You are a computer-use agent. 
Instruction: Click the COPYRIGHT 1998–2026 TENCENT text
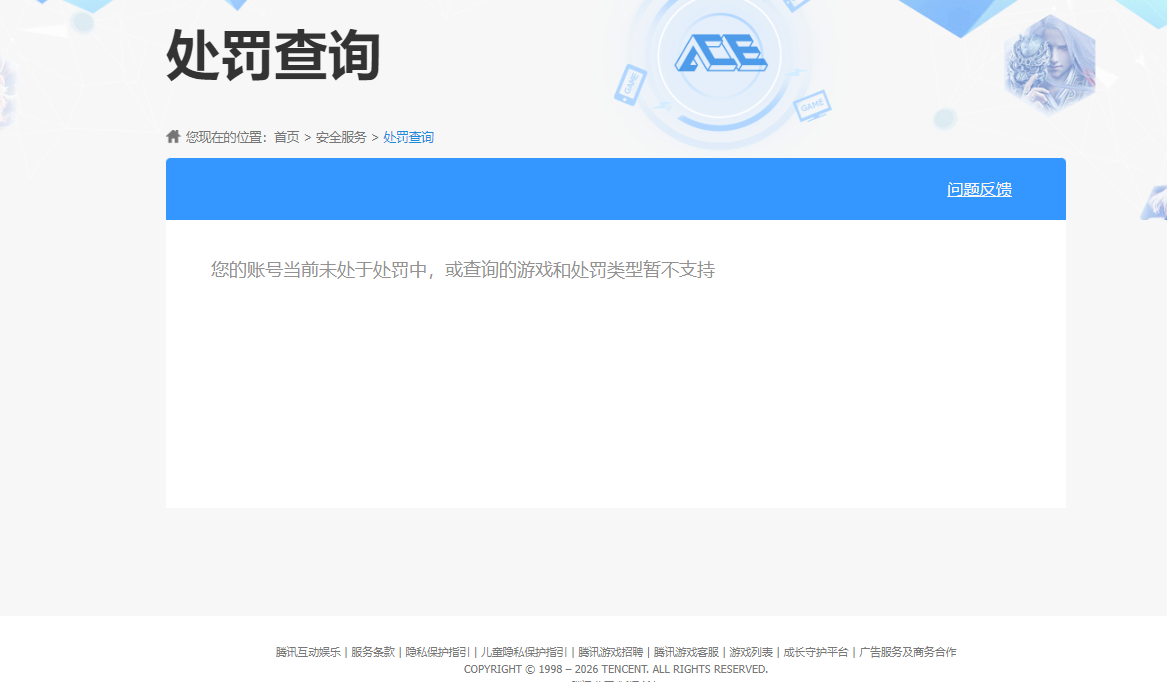coord(616,669)
